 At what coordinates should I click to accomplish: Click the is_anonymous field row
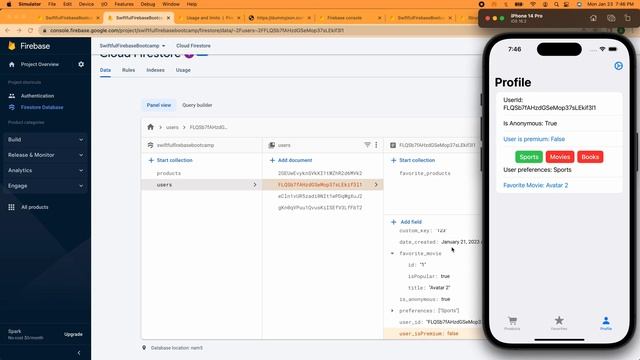424,299
